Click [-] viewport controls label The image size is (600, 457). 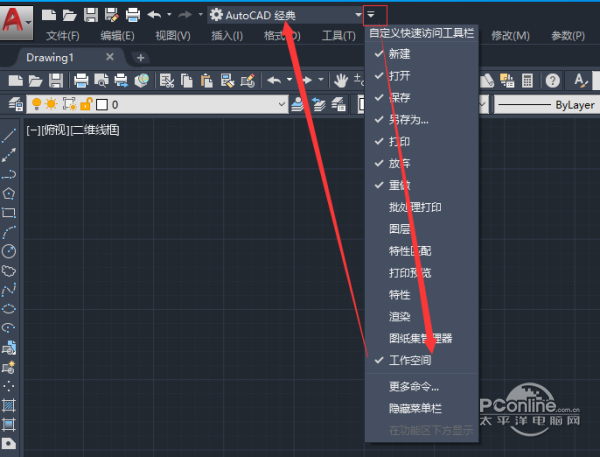coord(33,131)
